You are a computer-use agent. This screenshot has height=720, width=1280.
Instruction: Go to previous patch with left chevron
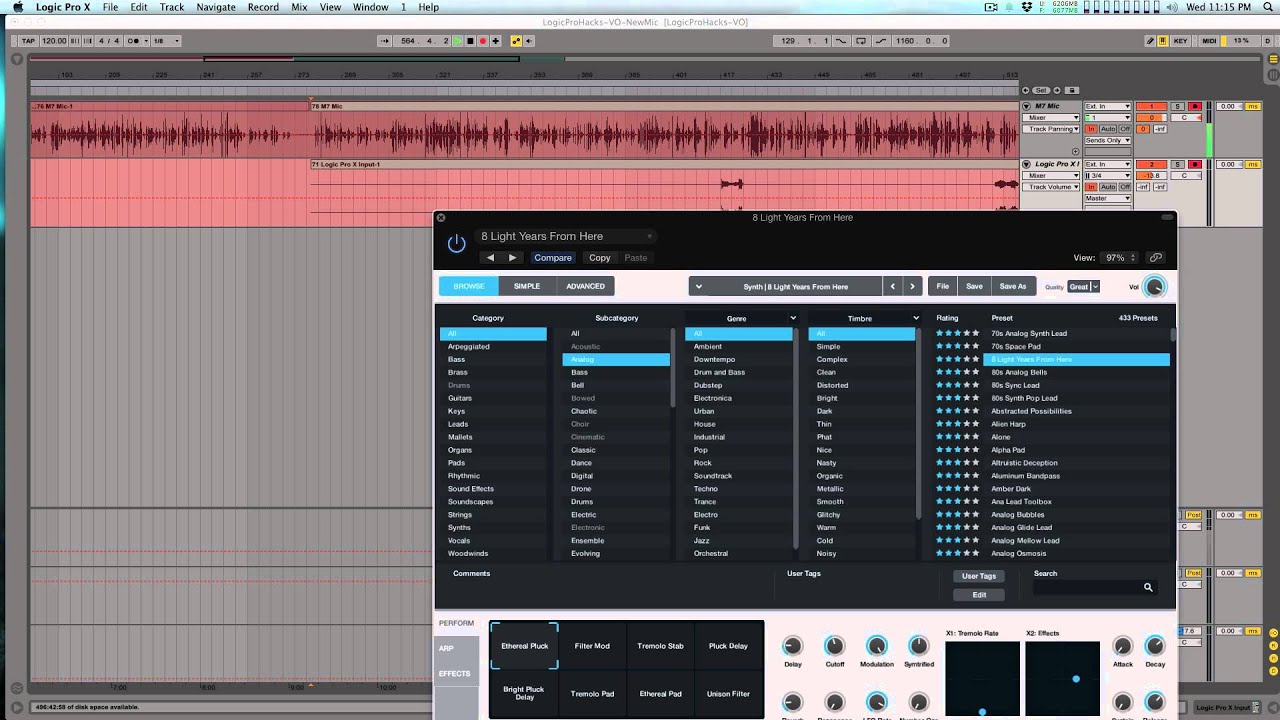pyautogui.click(x=893, y=286)
